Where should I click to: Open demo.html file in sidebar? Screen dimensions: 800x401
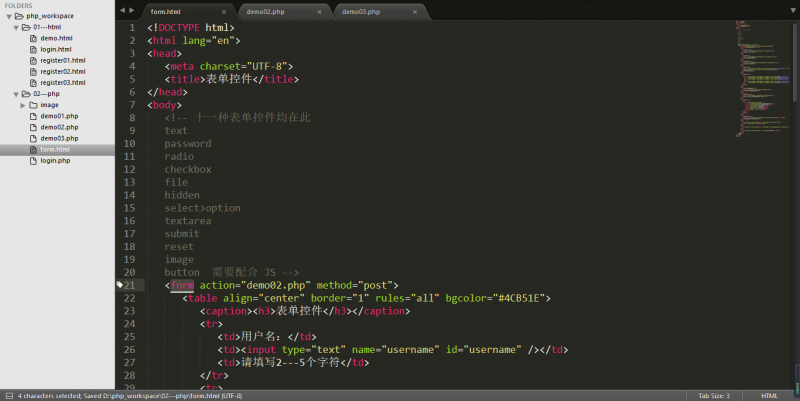click(x=56, y=38)
